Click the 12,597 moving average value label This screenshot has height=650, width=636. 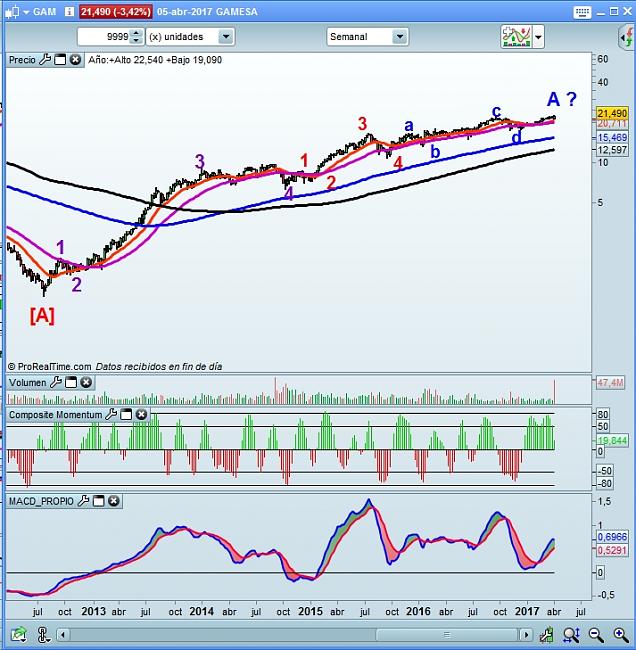click(x=612, y=150)
